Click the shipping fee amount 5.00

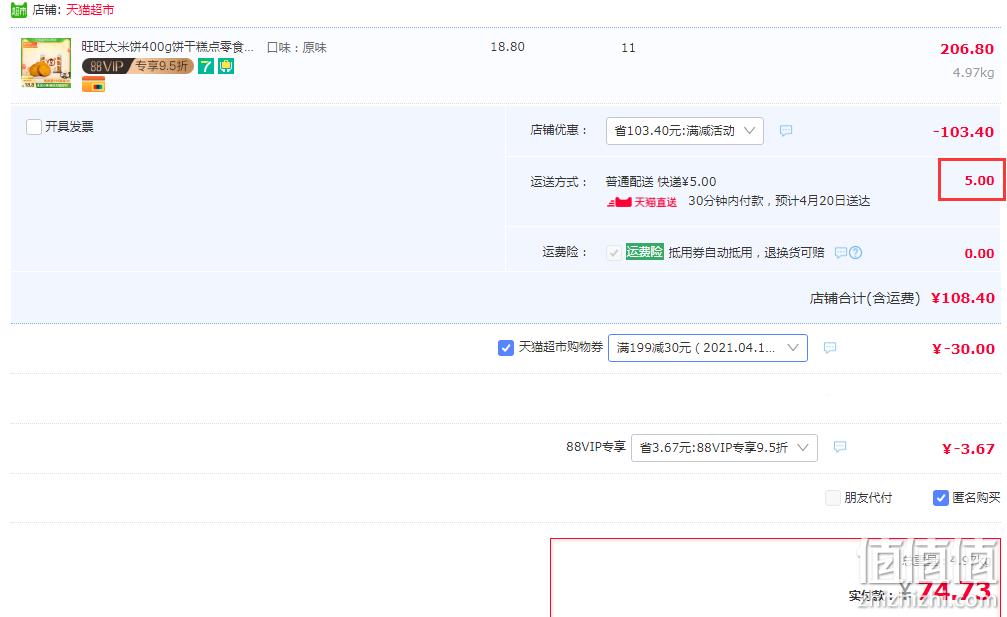(x=979, y=180)
